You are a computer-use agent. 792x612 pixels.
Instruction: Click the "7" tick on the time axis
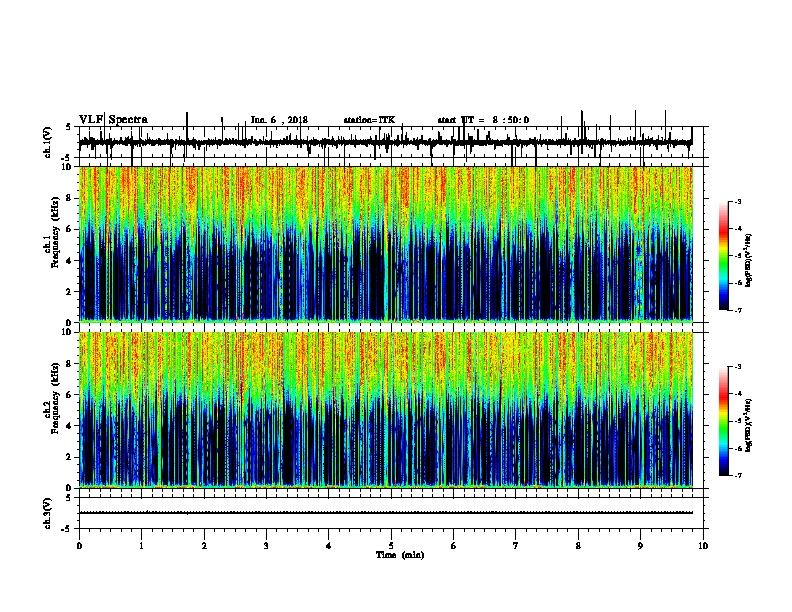coord(516,546)
